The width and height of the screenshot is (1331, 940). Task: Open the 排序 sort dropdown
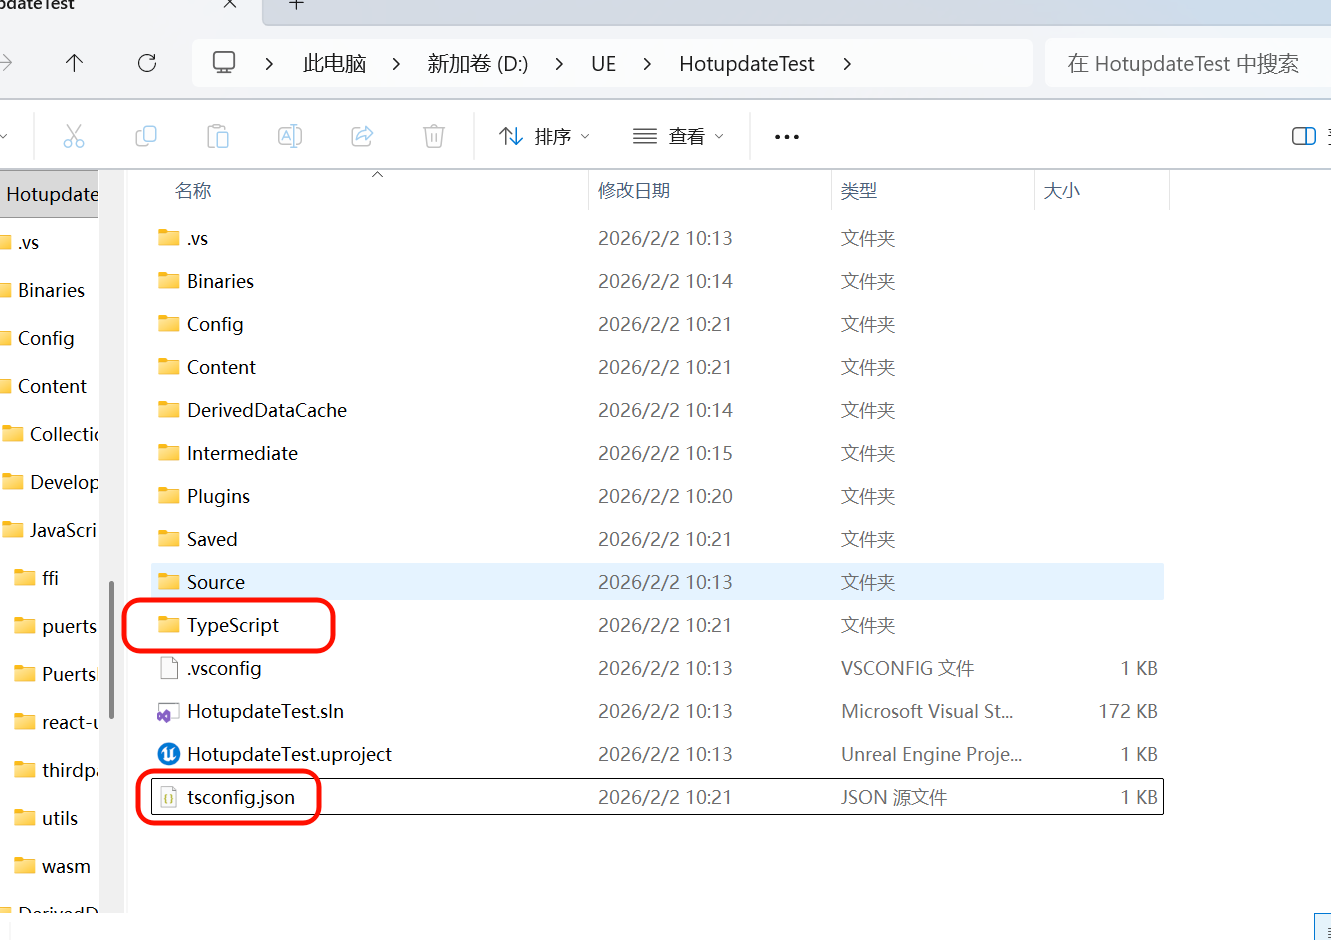pyautogui.click(x=545, y=136)
